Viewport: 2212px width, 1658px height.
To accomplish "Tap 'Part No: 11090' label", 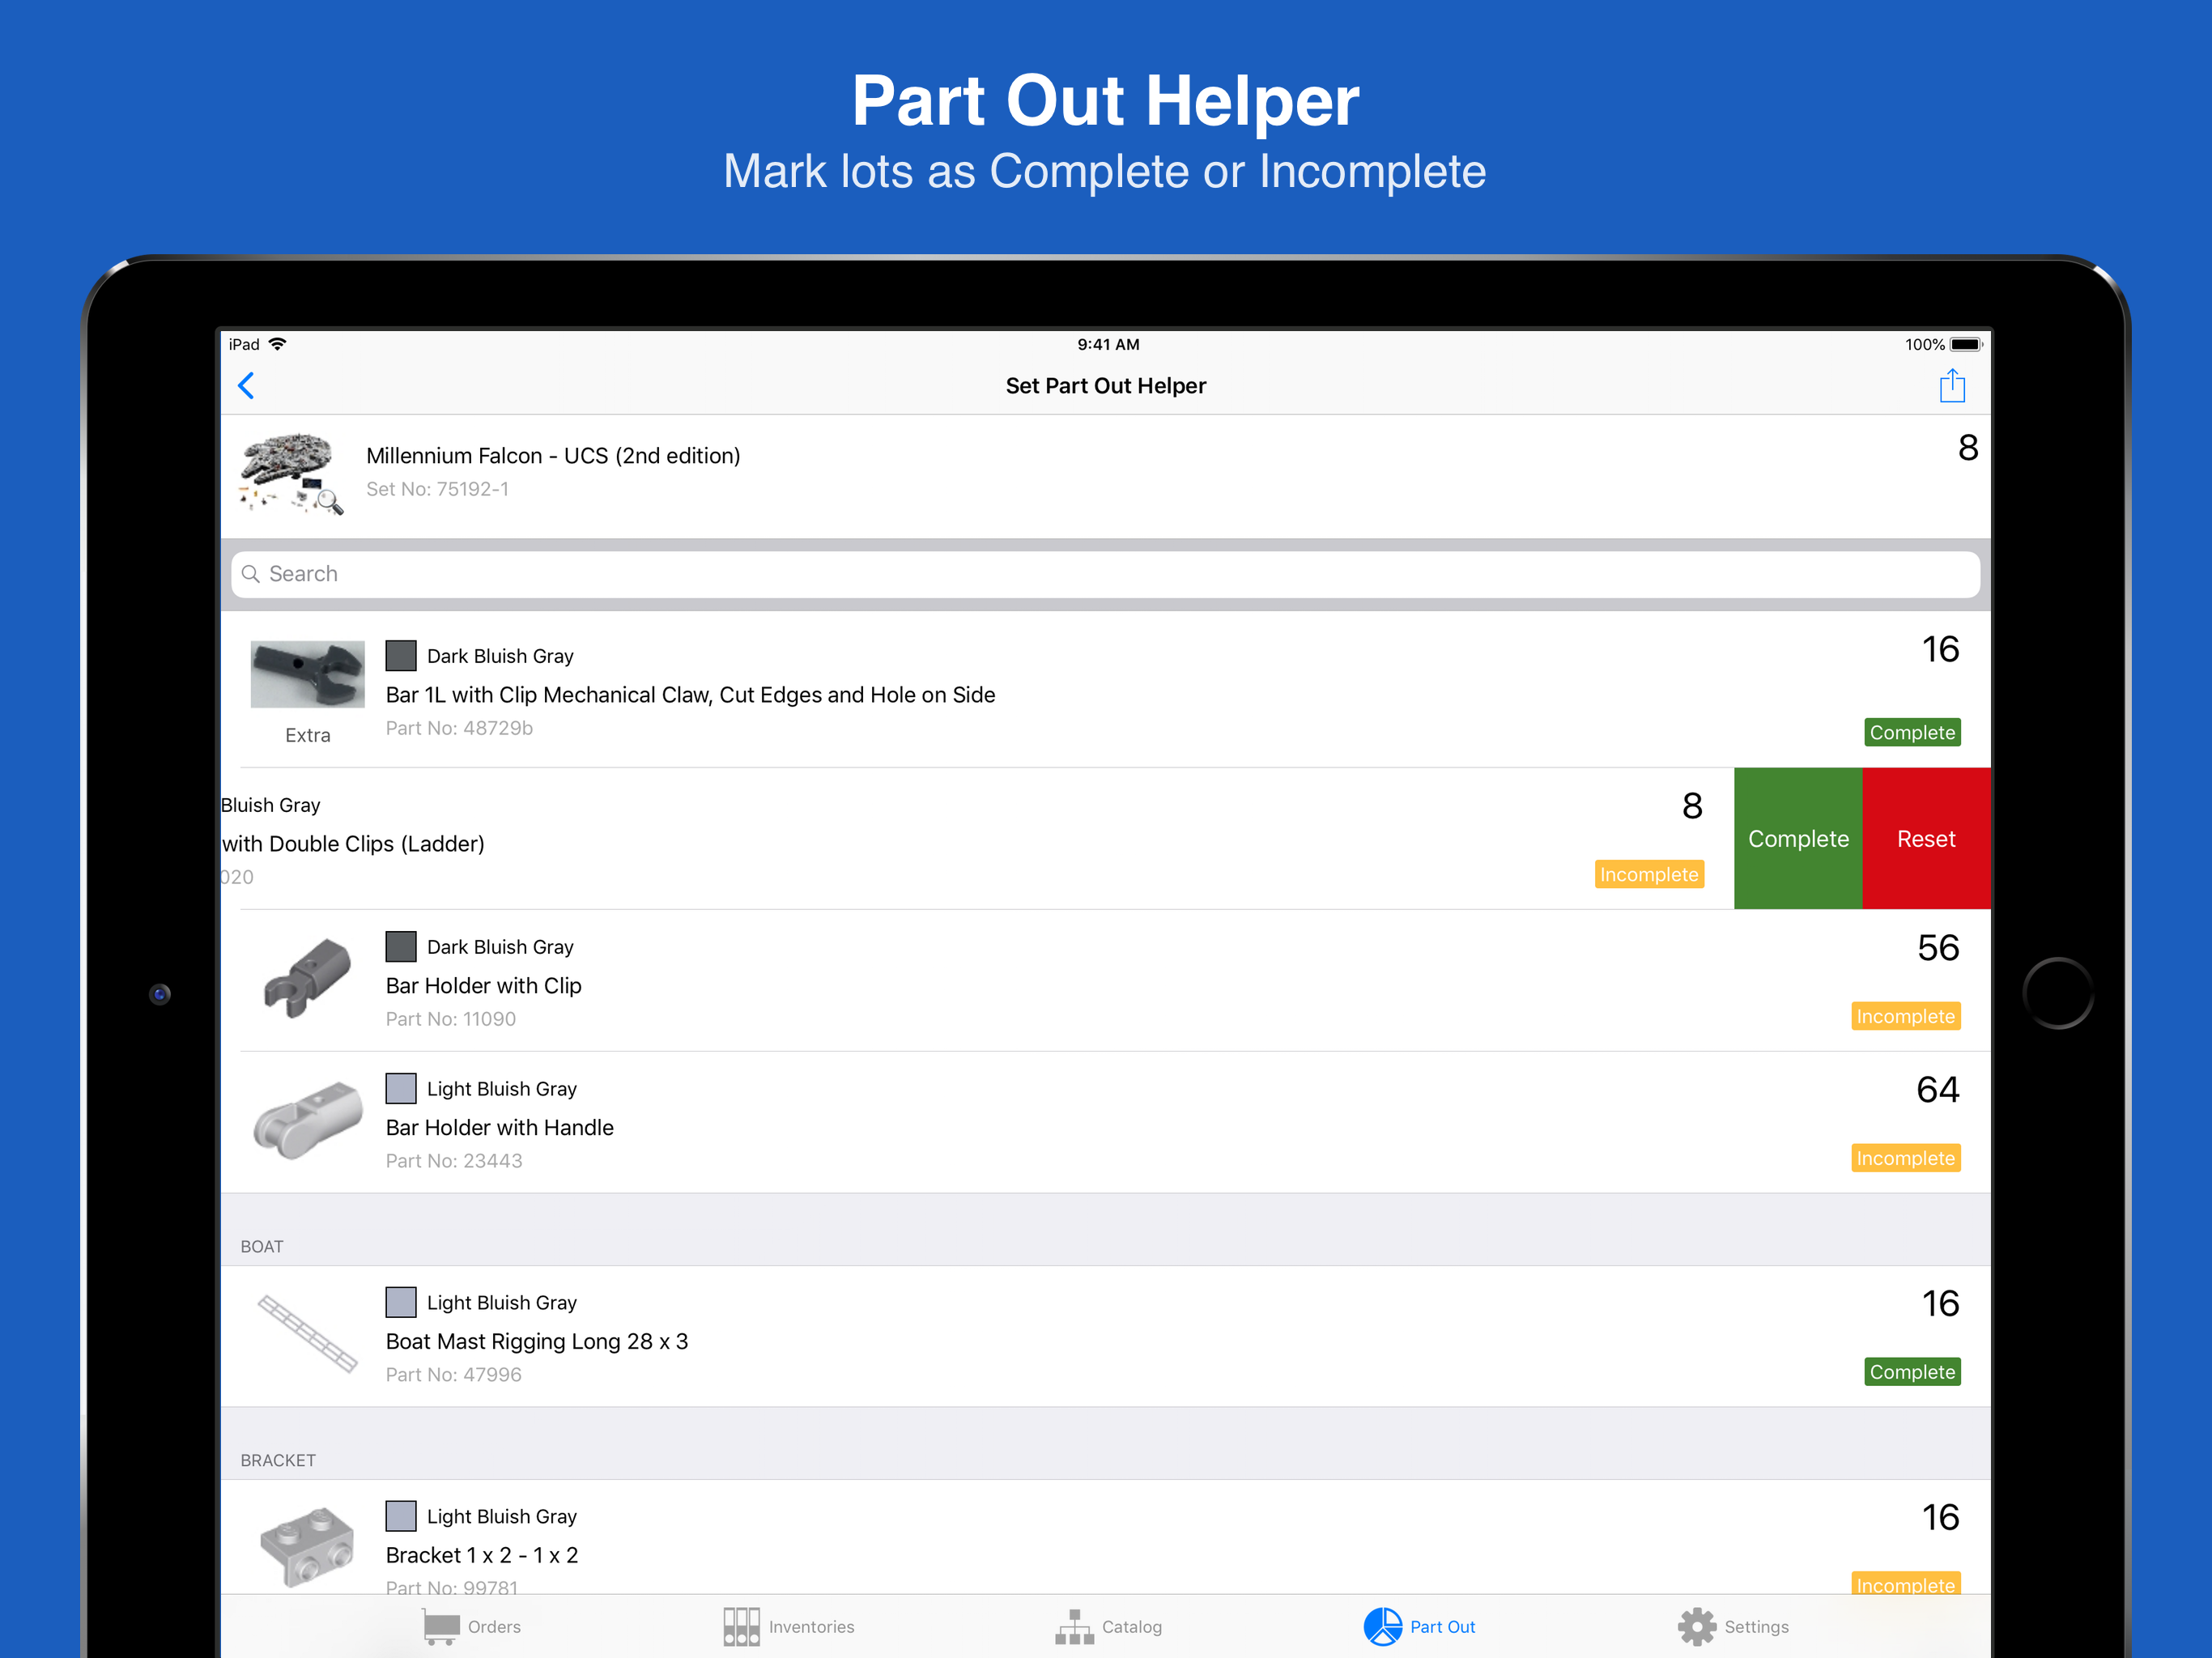I will (x=451, y=1019).
